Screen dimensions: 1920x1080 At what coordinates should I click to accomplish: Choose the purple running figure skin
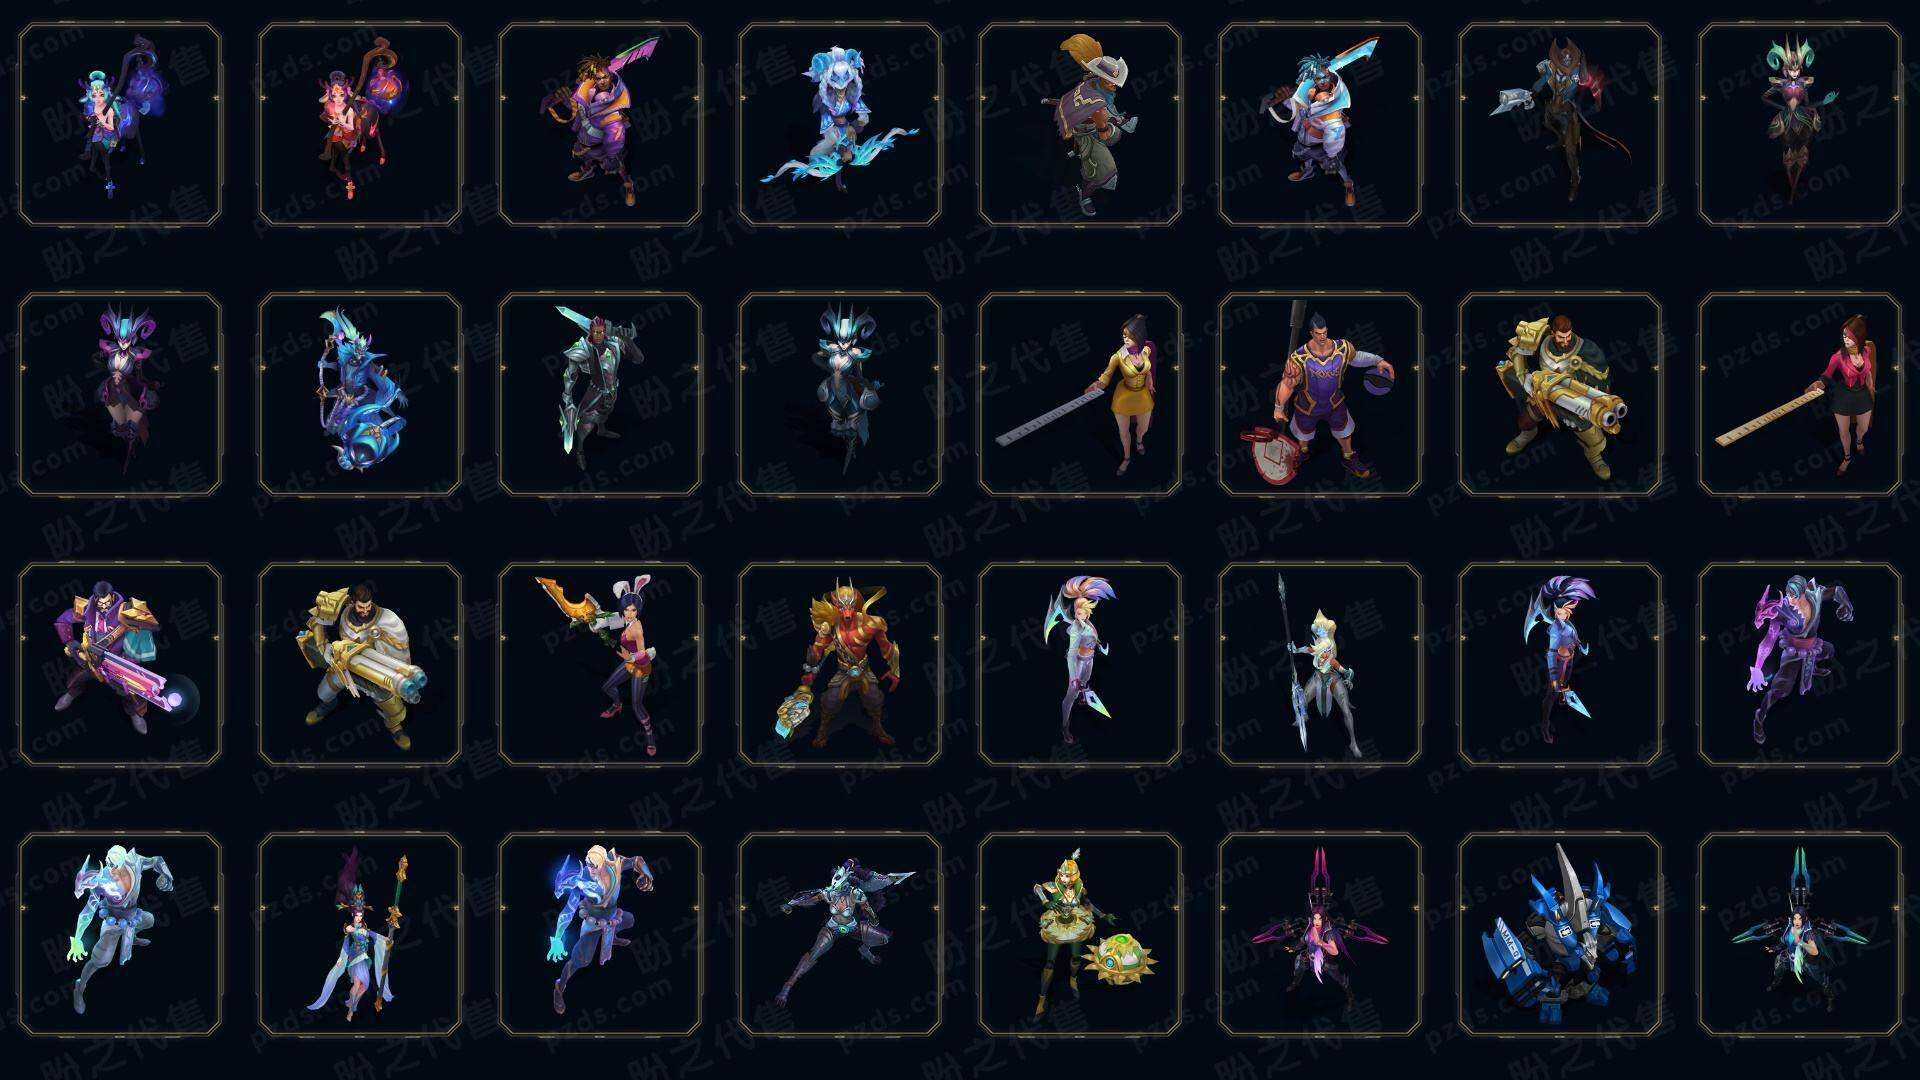click(x=1800, y=664)
